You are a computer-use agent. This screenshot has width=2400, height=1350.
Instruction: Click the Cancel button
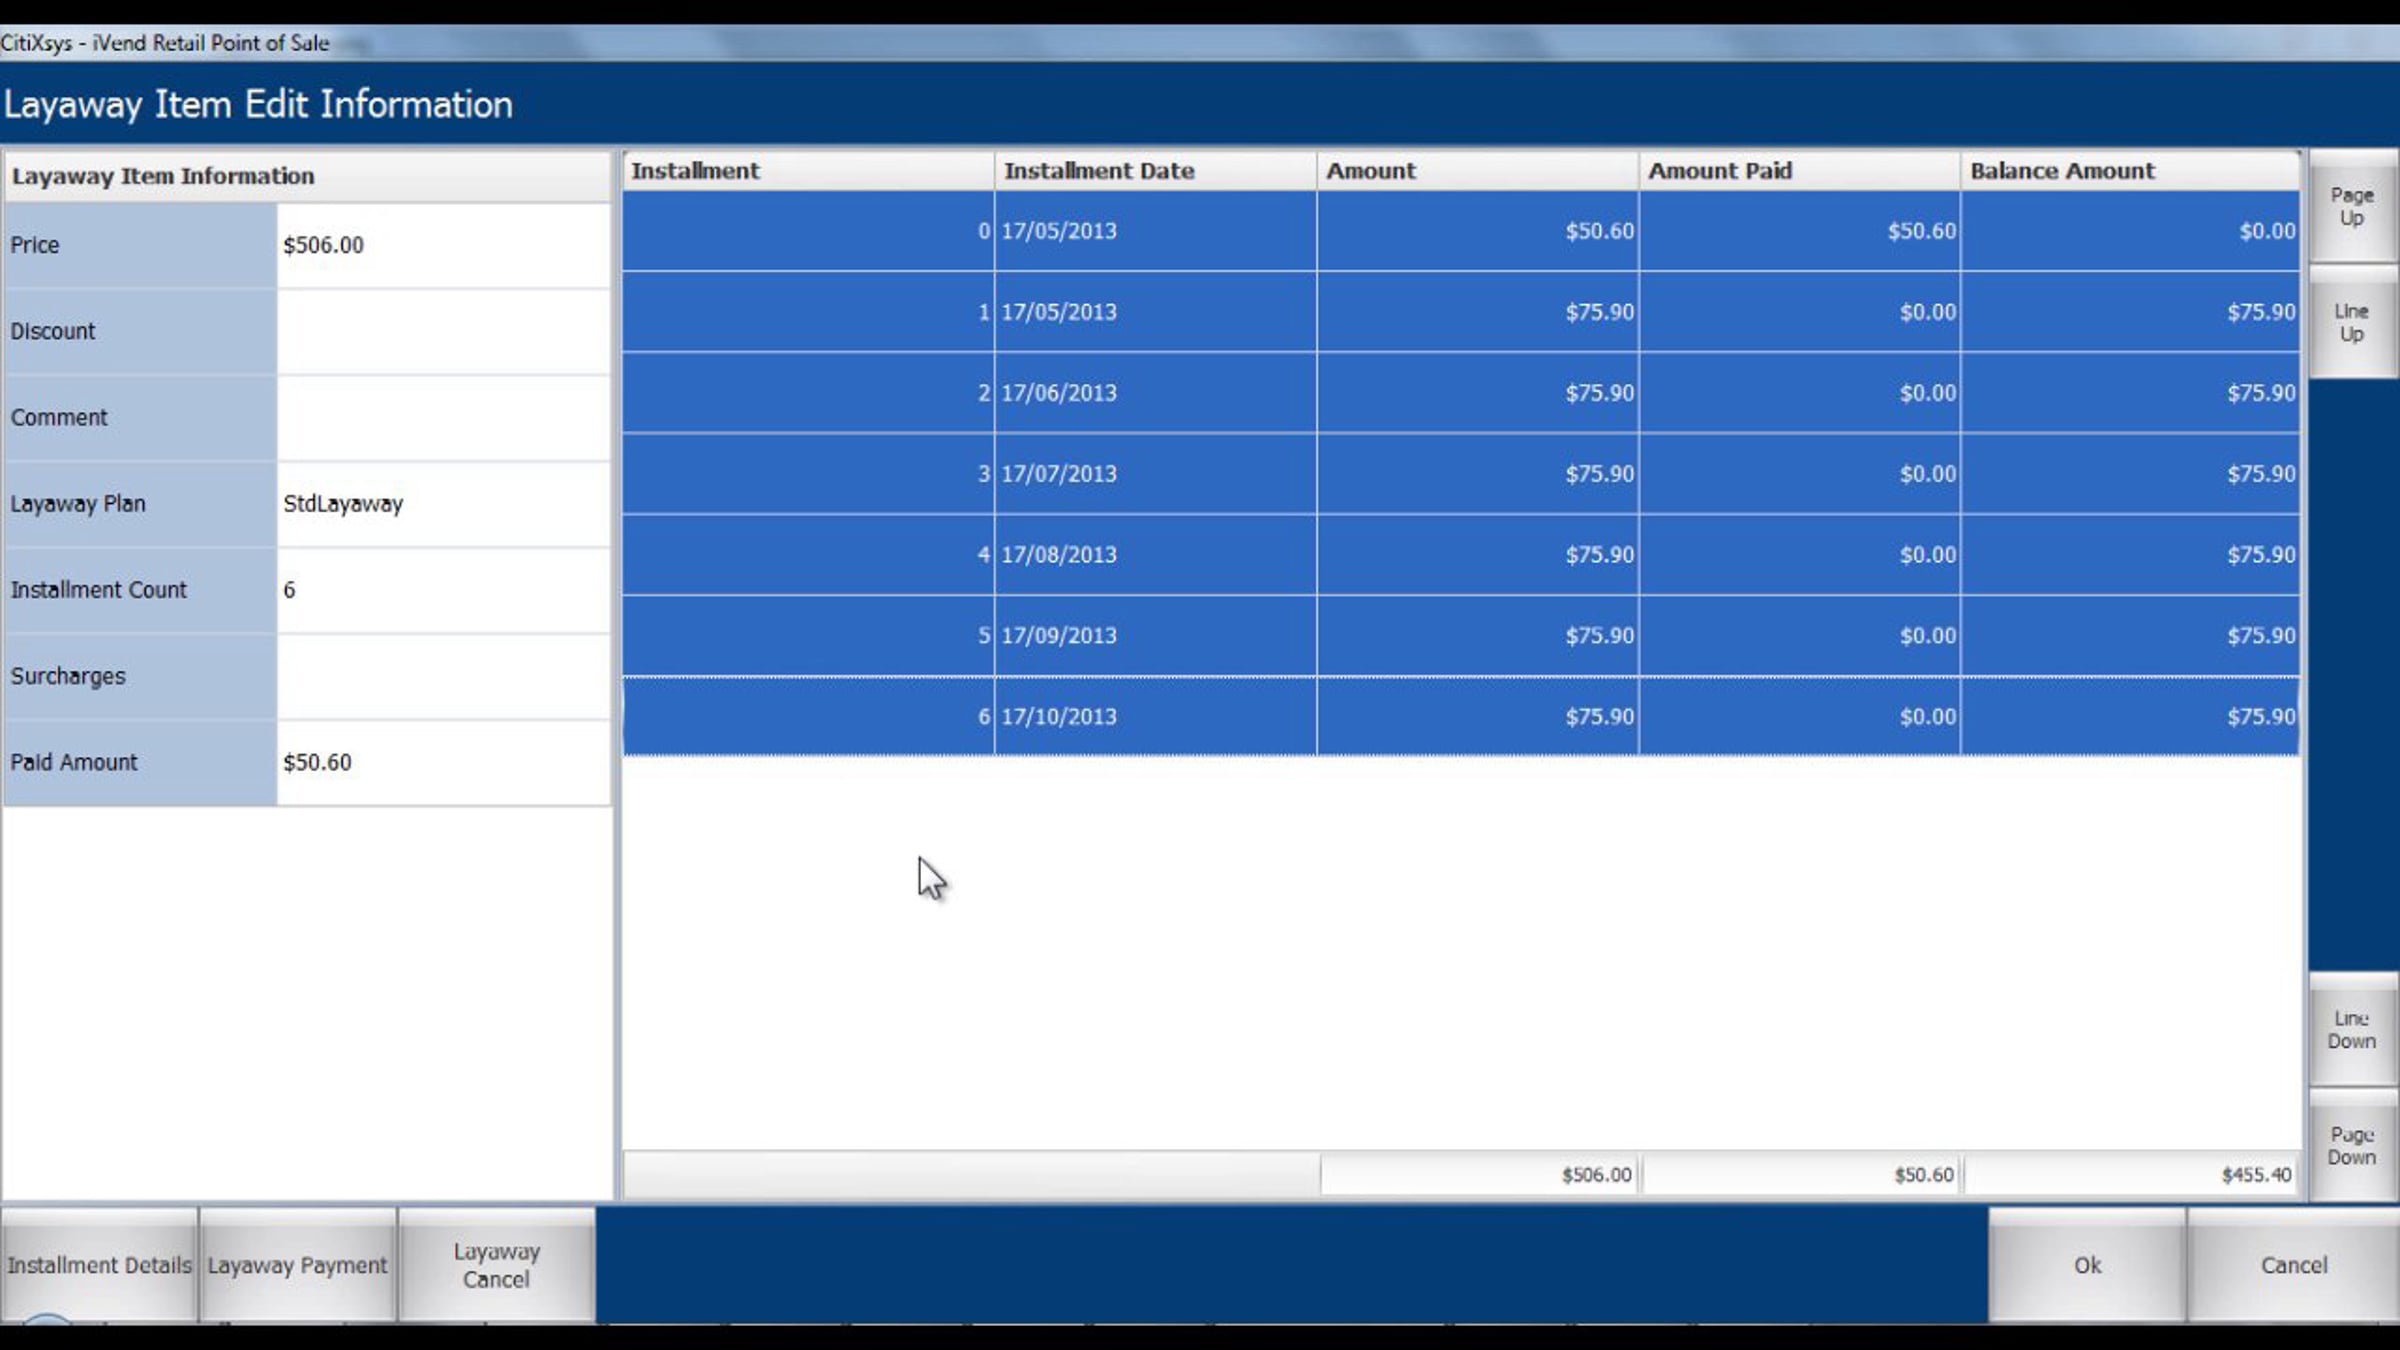point(2294,1265)
